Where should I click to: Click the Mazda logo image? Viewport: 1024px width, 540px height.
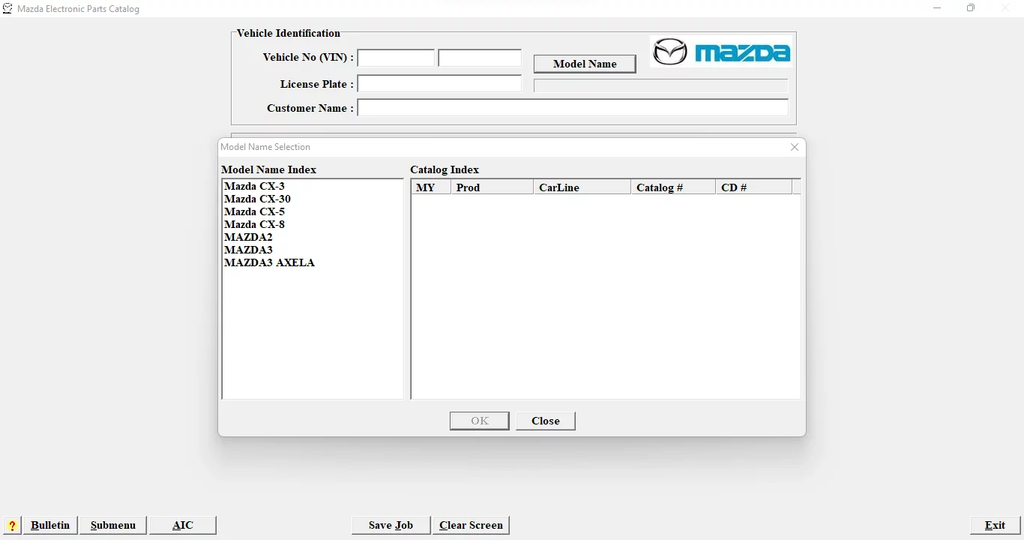[x=721, y=52]
